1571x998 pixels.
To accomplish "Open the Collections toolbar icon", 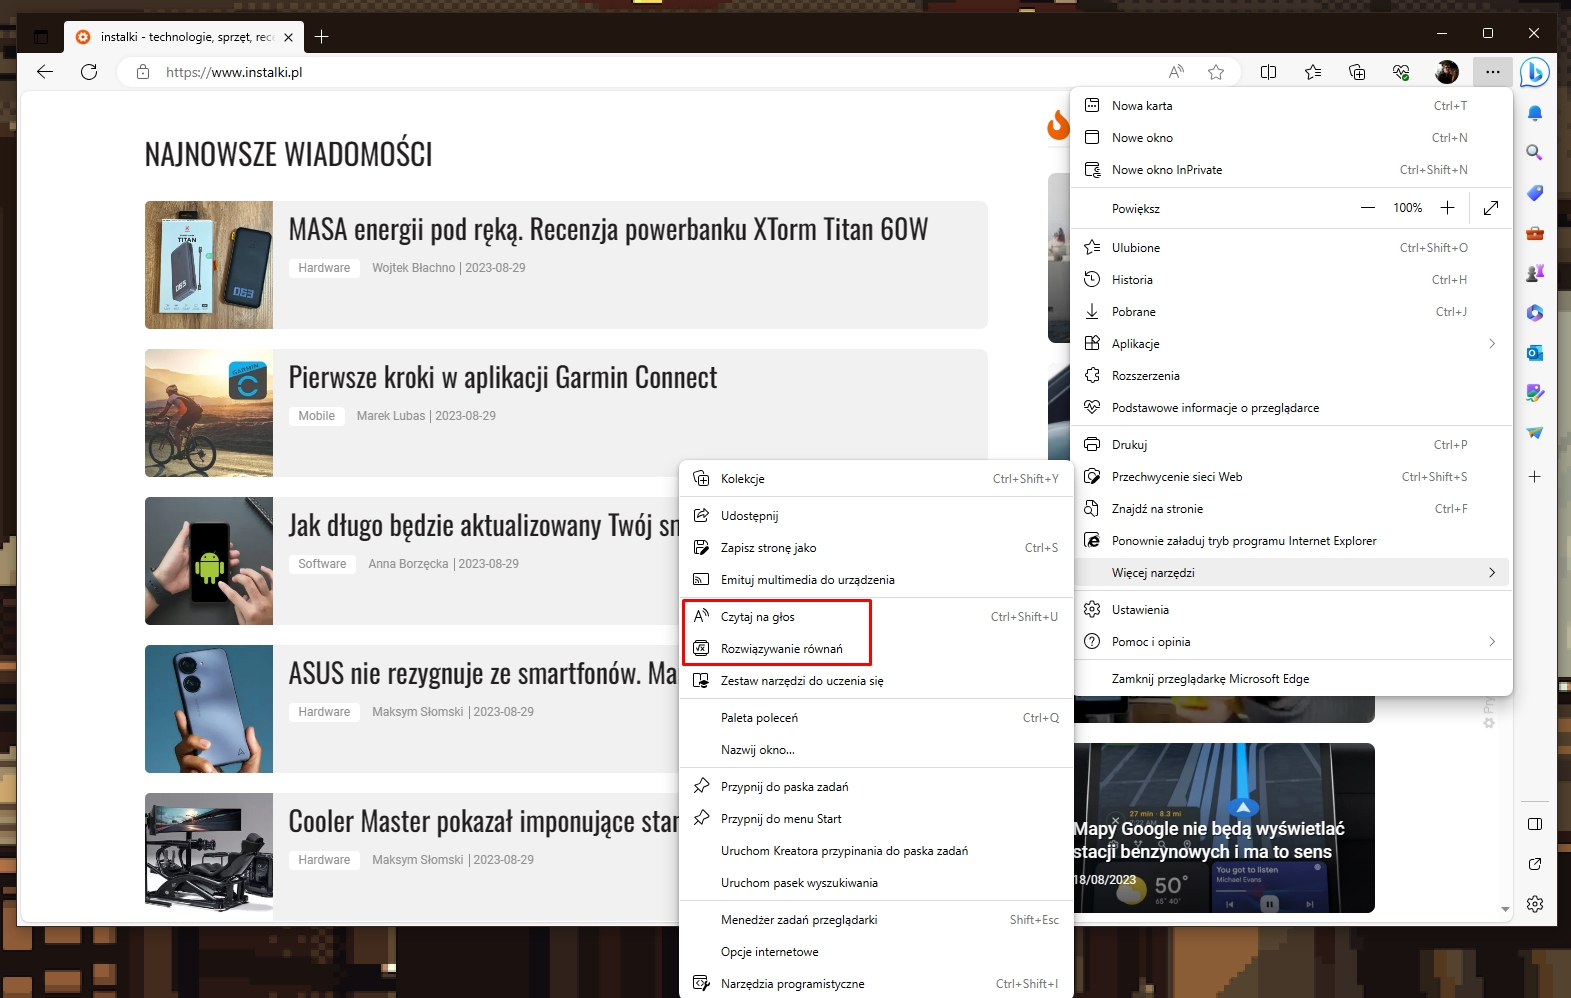I will [x=1357, y=72].
